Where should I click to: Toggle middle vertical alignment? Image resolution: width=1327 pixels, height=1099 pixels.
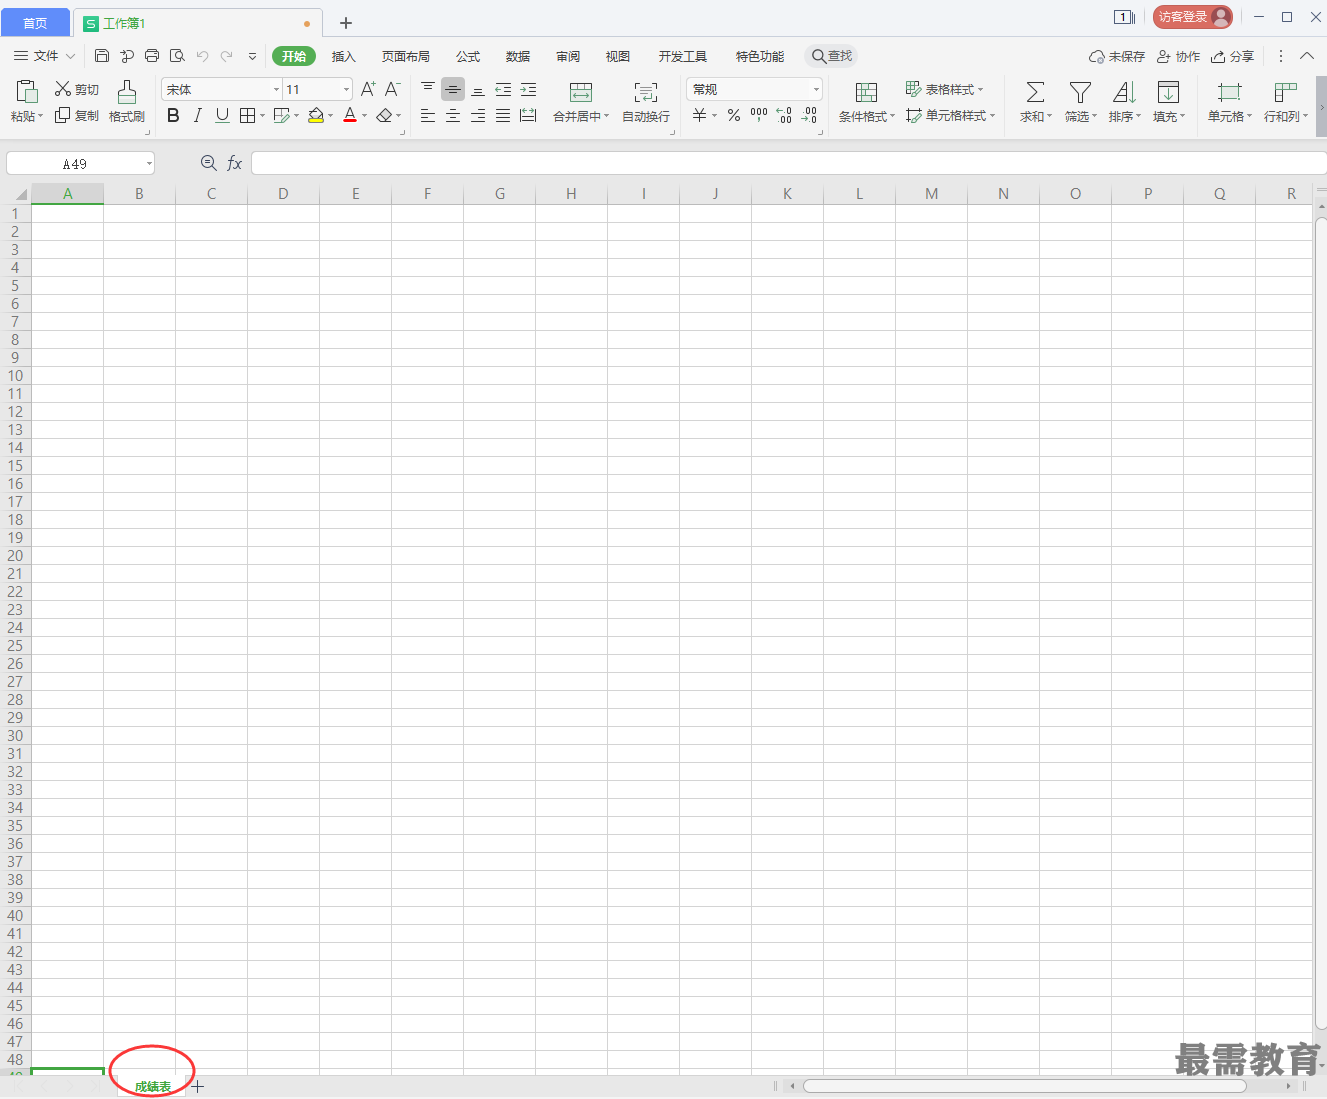pos(453,89)
